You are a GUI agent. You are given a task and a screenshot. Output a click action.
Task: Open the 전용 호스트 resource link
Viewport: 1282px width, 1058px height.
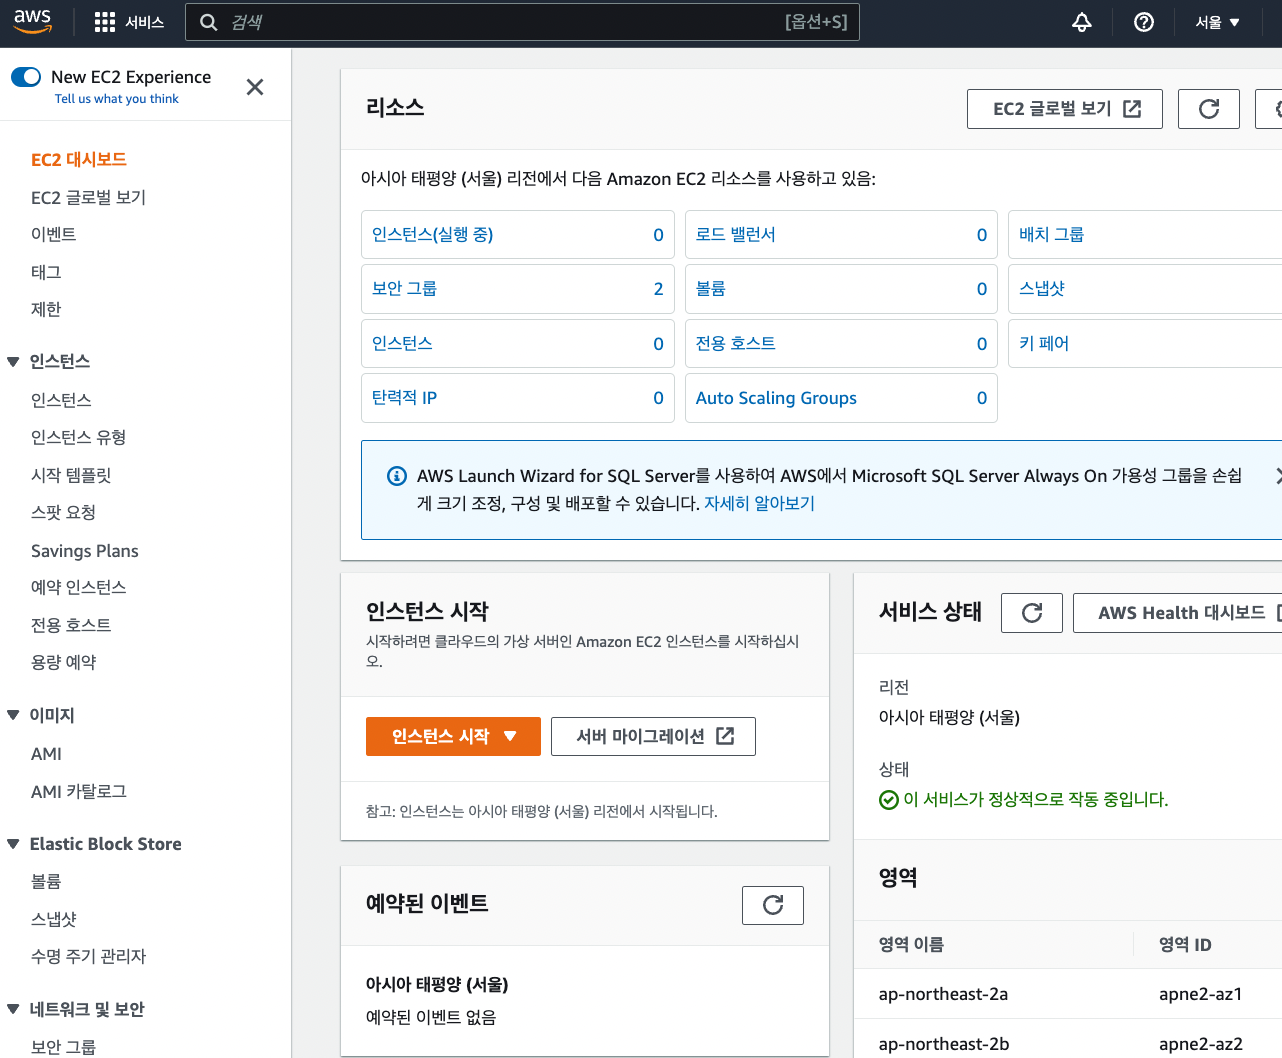(x=735, y=343)
